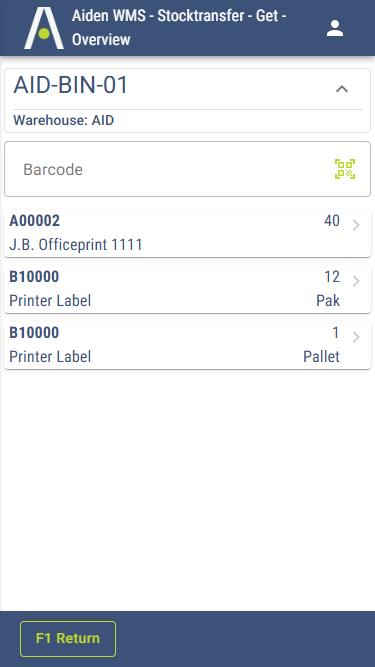Click the J.B. Officeprint 1111 description
Image resolution: width=375 pixels, height=667 pixels.
[x=76, y=245]
